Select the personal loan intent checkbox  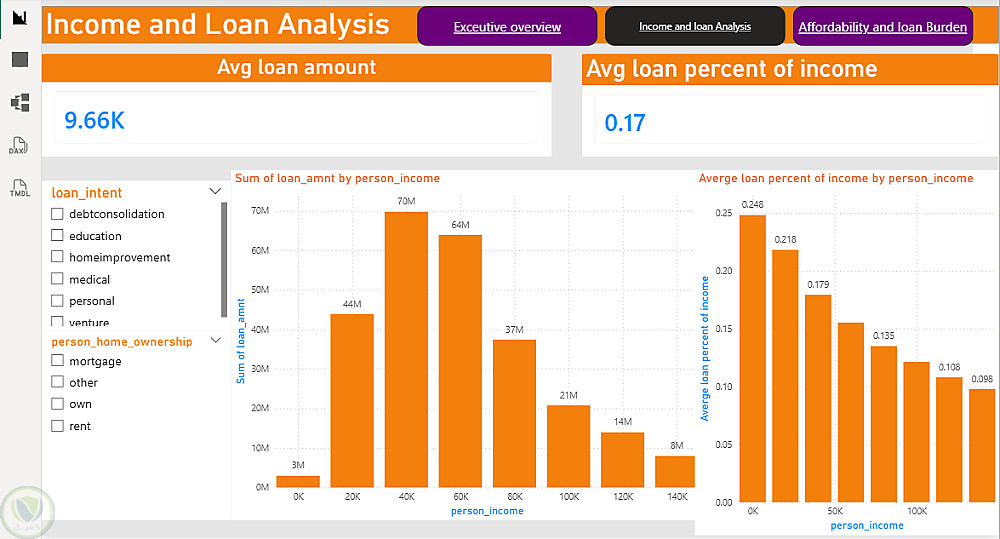click(57, 300)
